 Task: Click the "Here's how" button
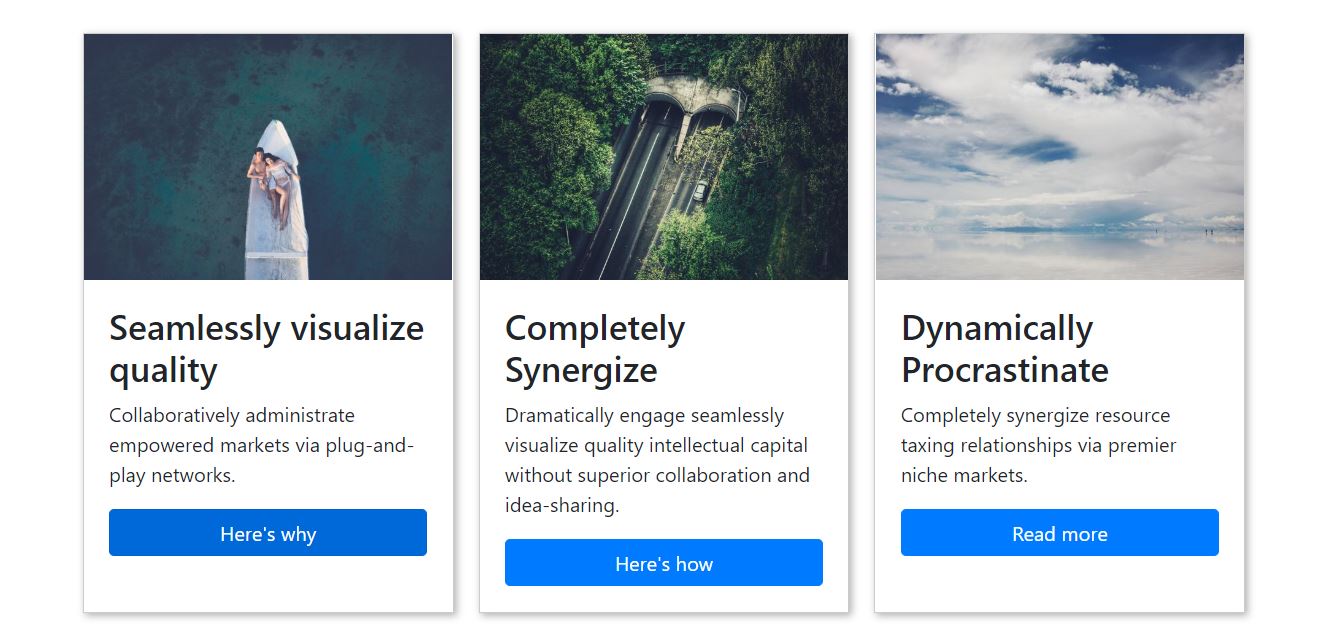664,563
